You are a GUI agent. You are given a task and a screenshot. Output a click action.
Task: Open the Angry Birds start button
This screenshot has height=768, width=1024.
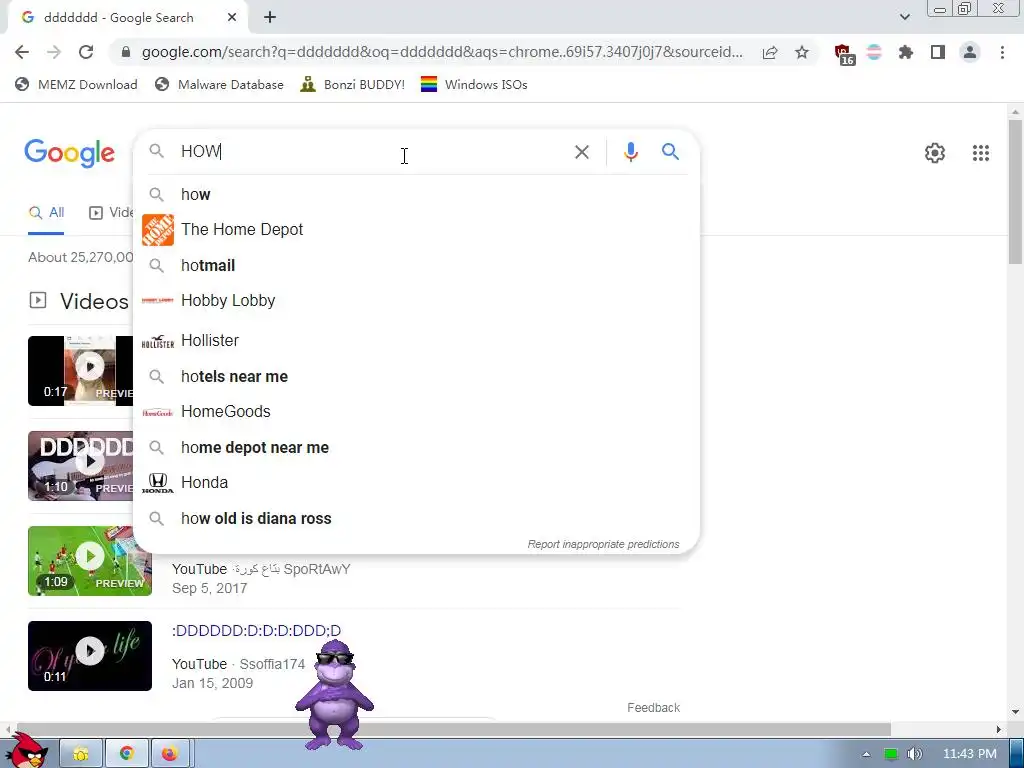pos(26,751)
